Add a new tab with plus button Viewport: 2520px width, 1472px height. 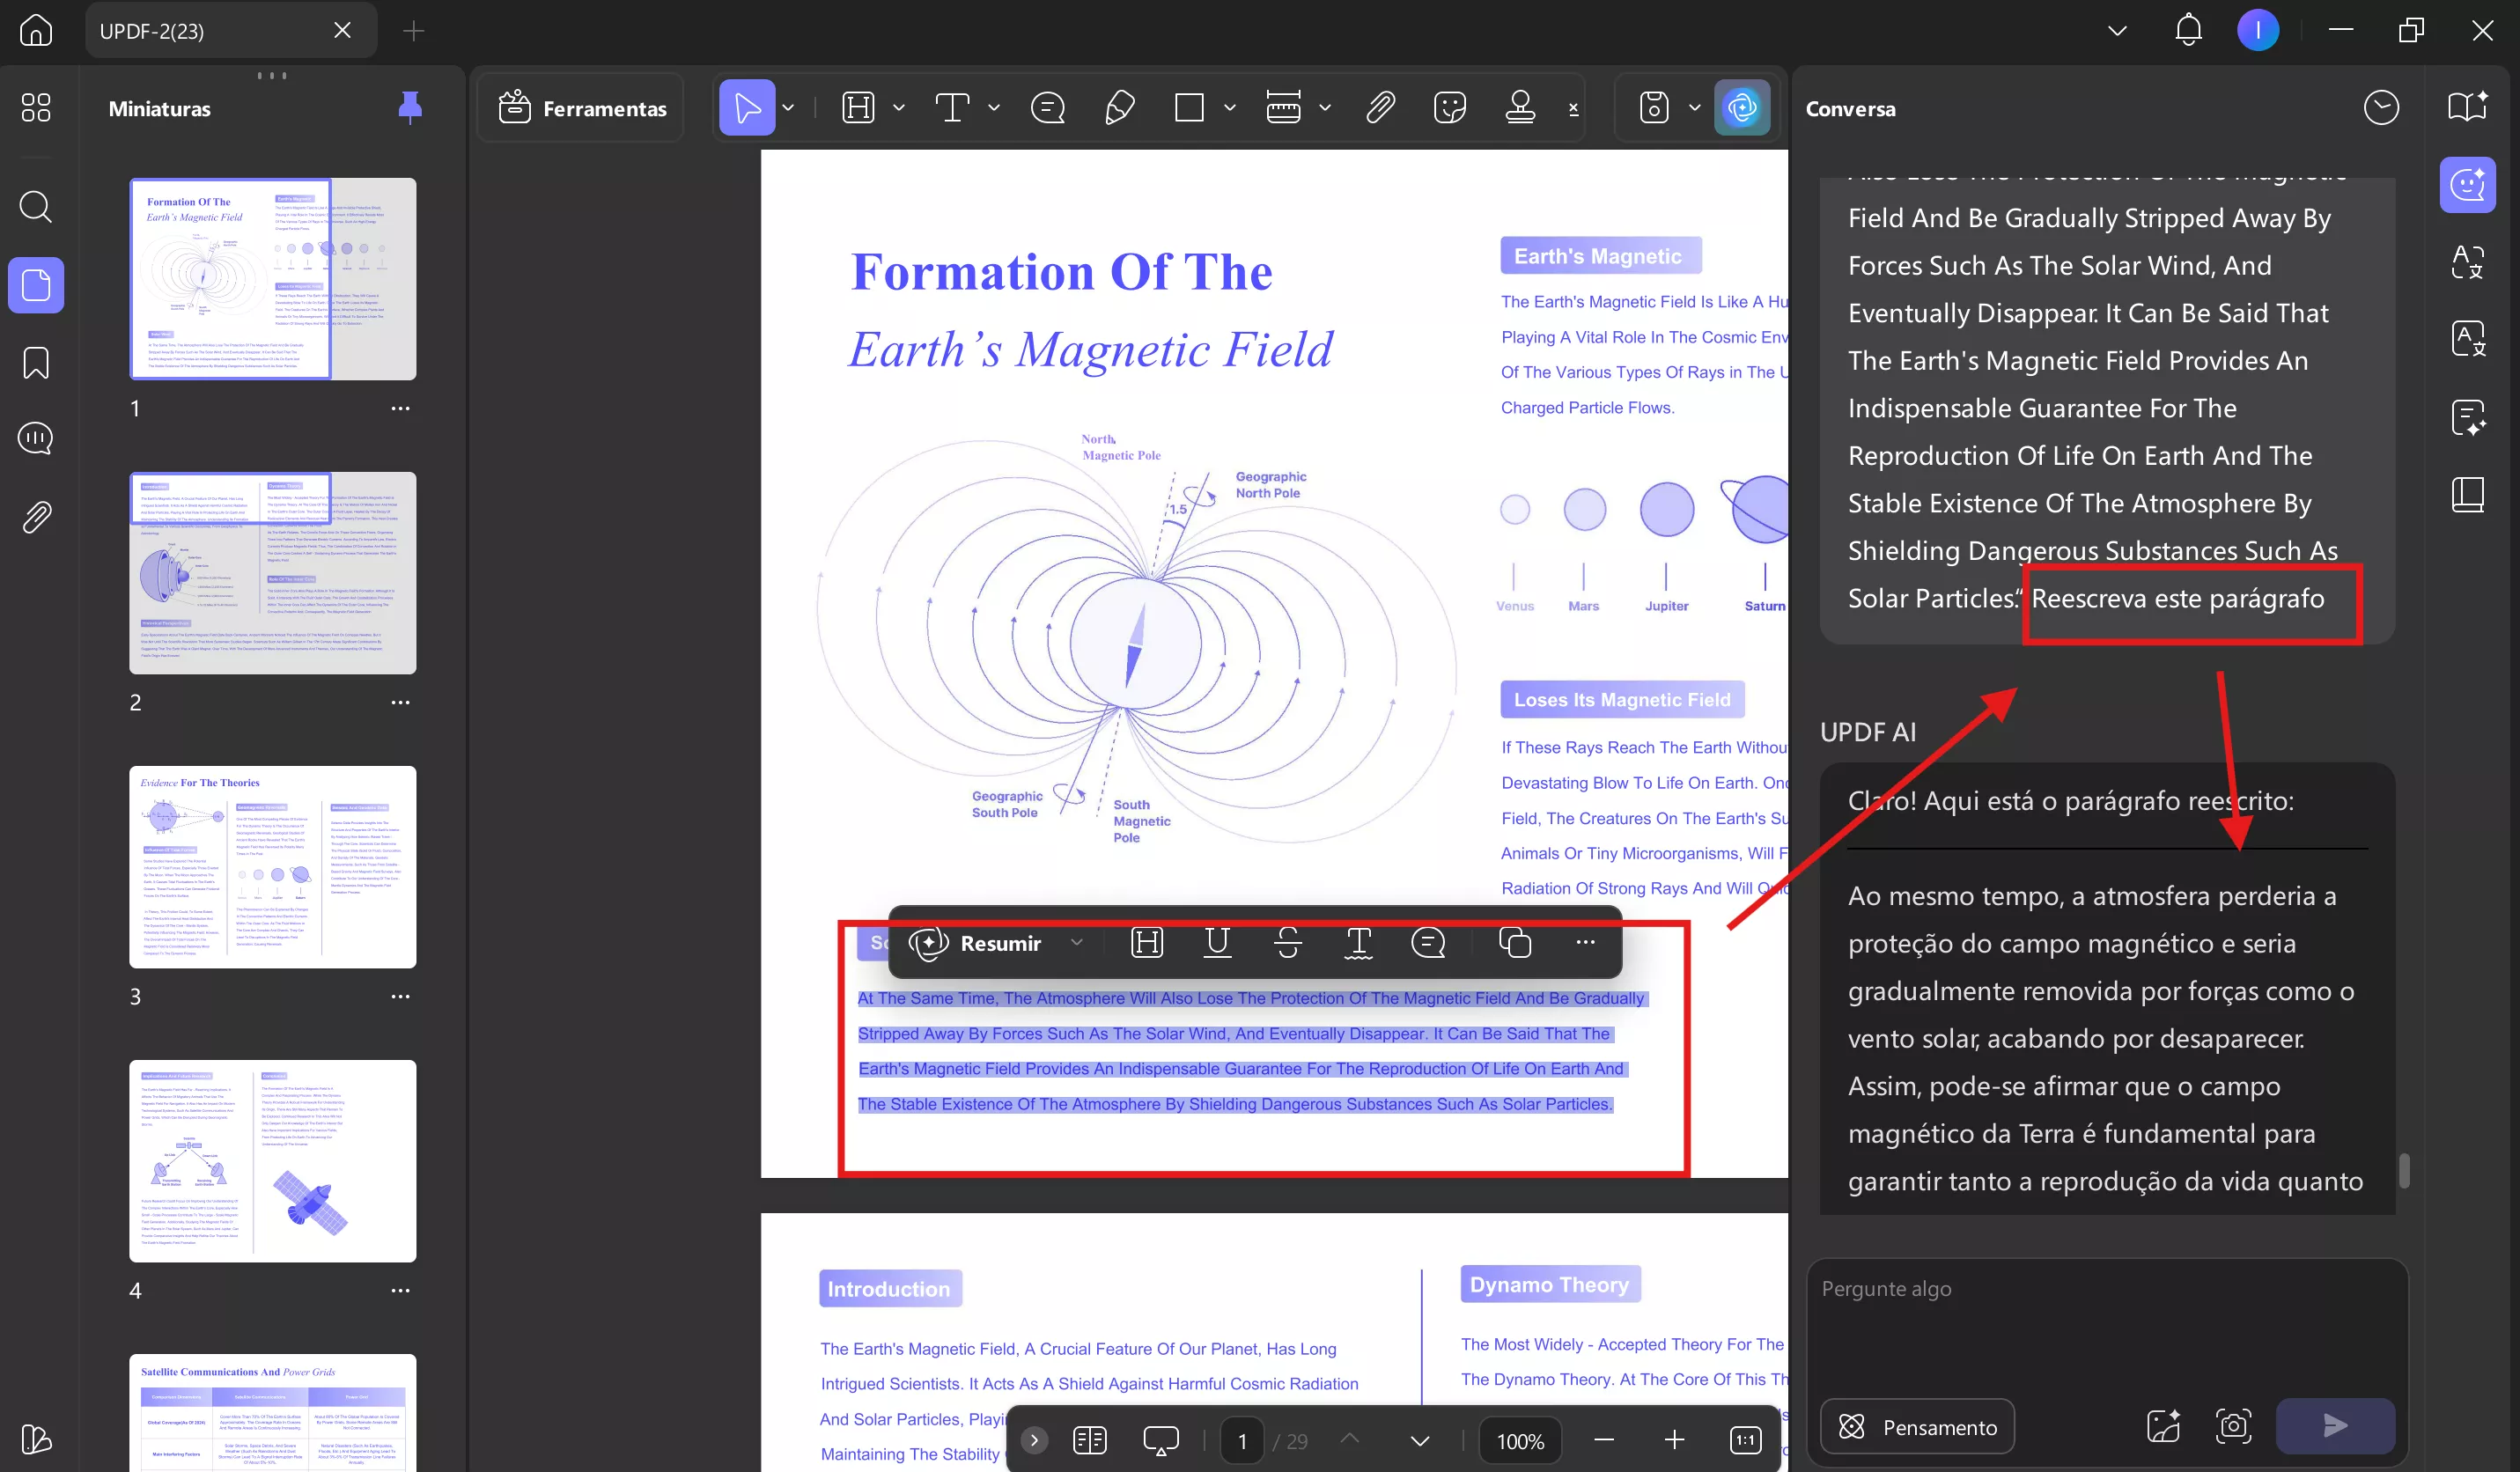[x=413, y=31]
